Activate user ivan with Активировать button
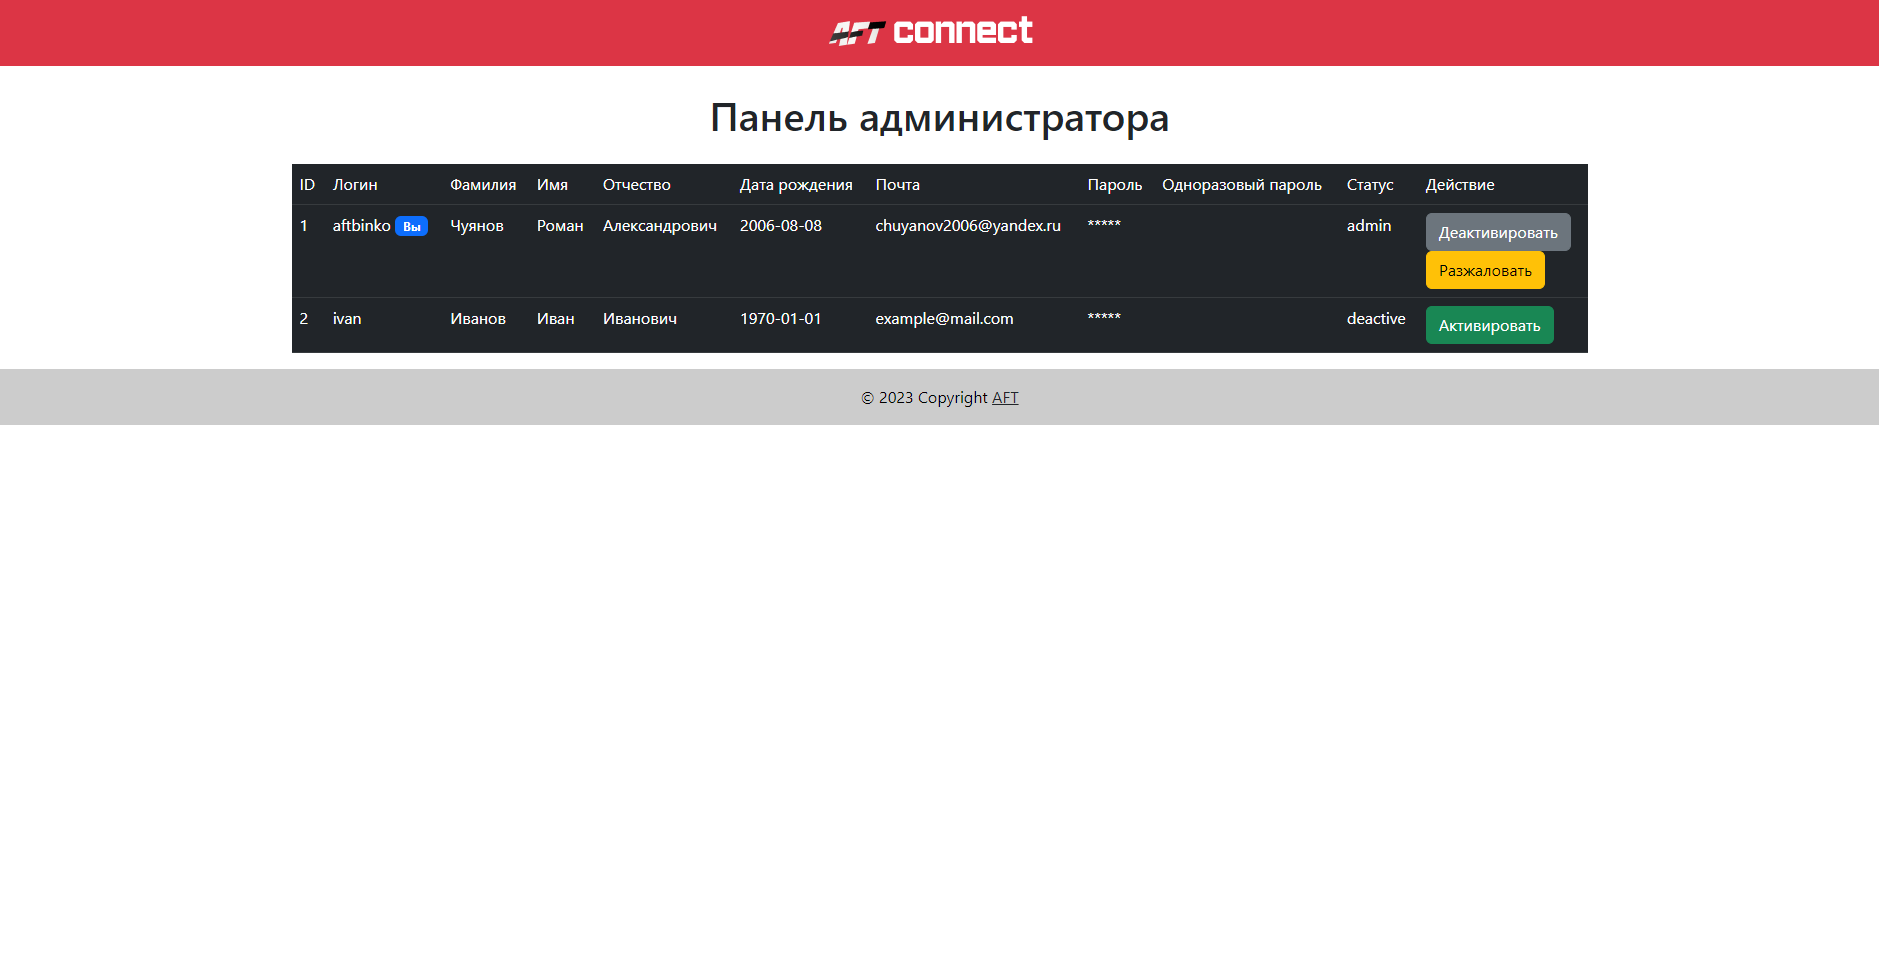 point(1489,325)
